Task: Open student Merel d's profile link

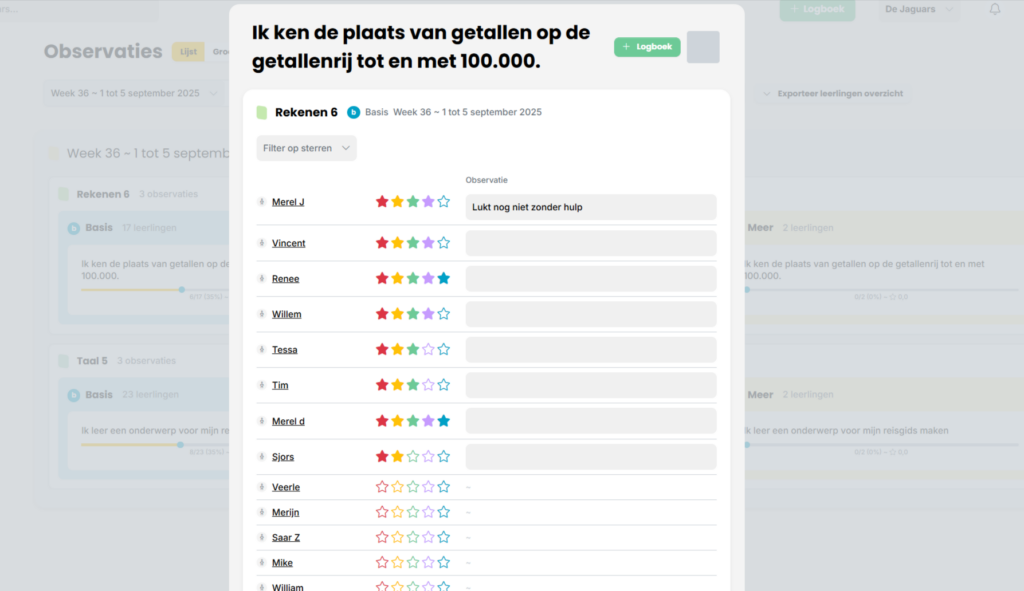Action: [x=288, y=421]
